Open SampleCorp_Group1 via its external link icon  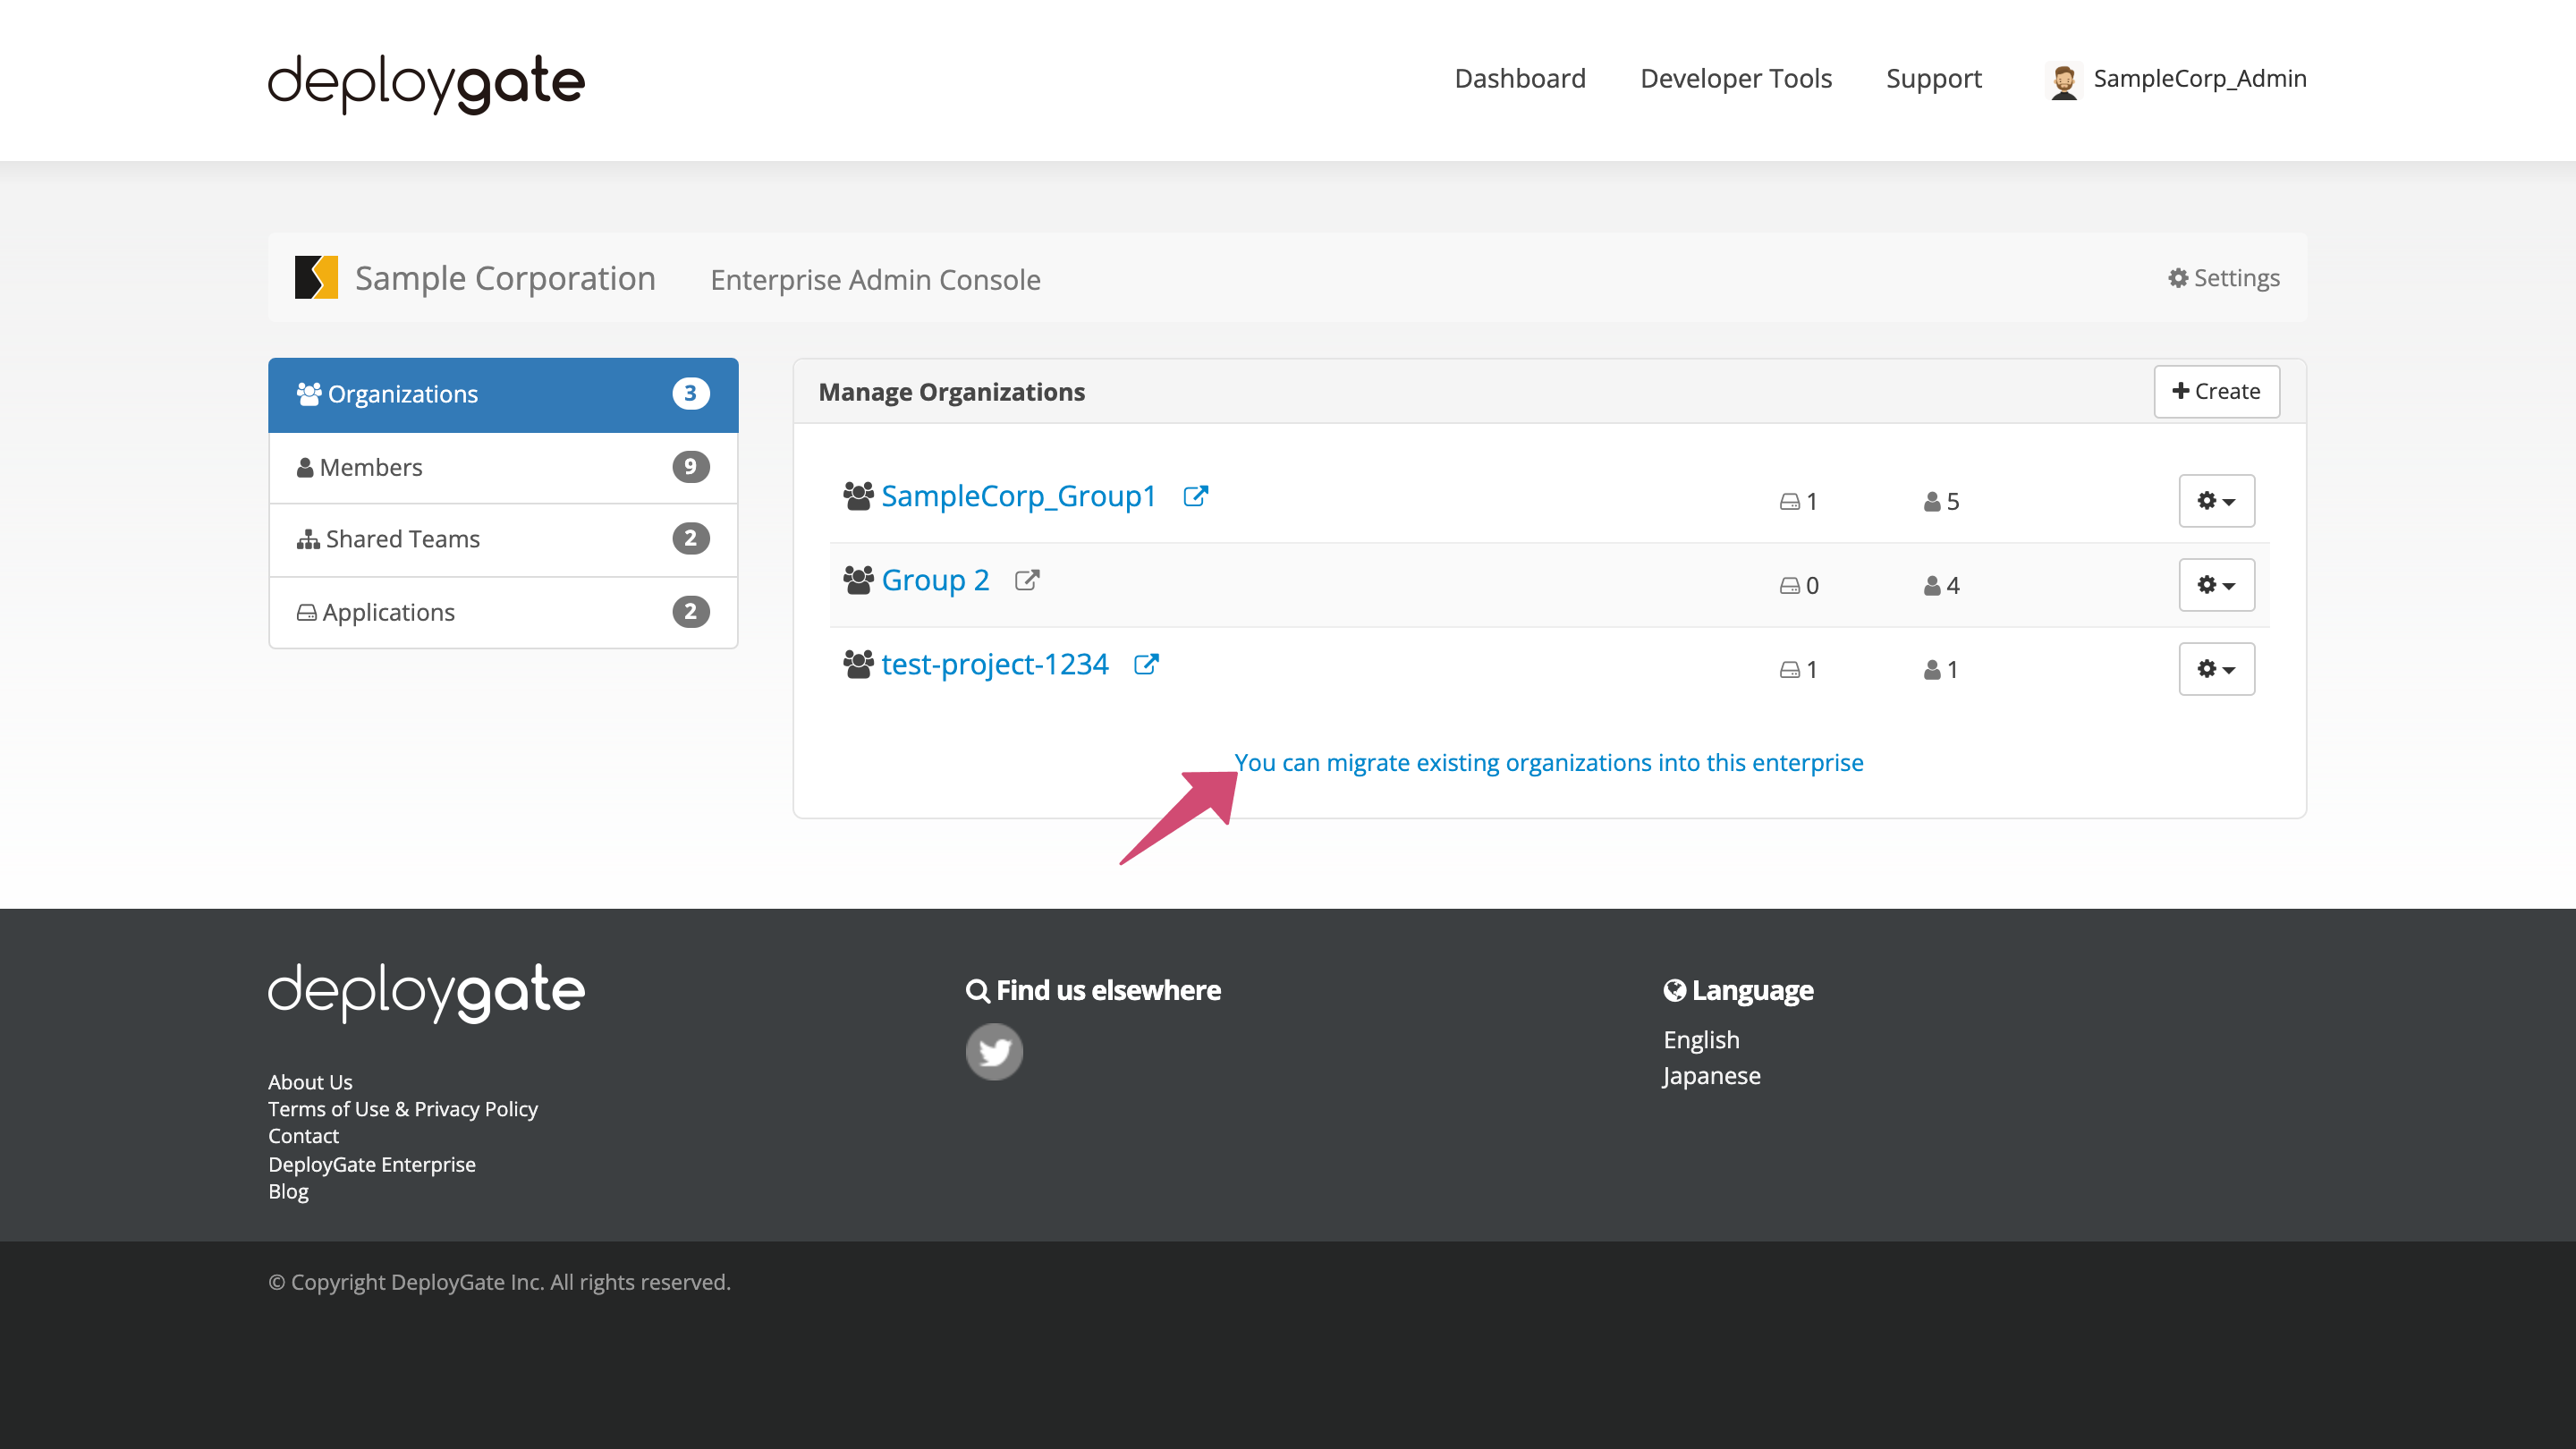[1196, 495]
